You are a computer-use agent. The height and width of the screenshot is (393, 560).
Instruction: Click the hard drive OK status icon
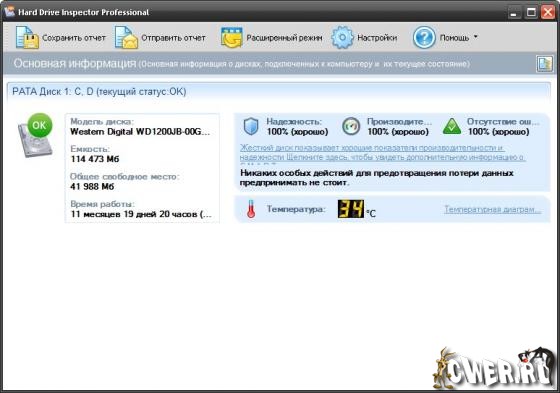click(36, 135)
